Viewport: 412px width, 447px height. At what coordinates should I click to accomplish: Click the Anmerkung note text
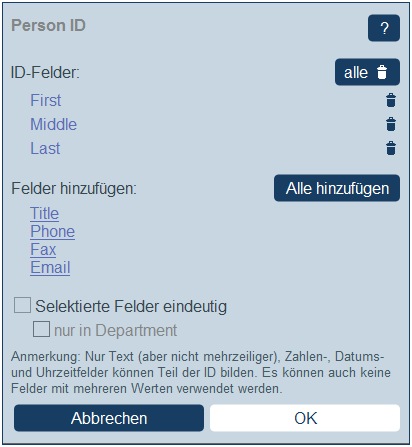click(201, 373)
